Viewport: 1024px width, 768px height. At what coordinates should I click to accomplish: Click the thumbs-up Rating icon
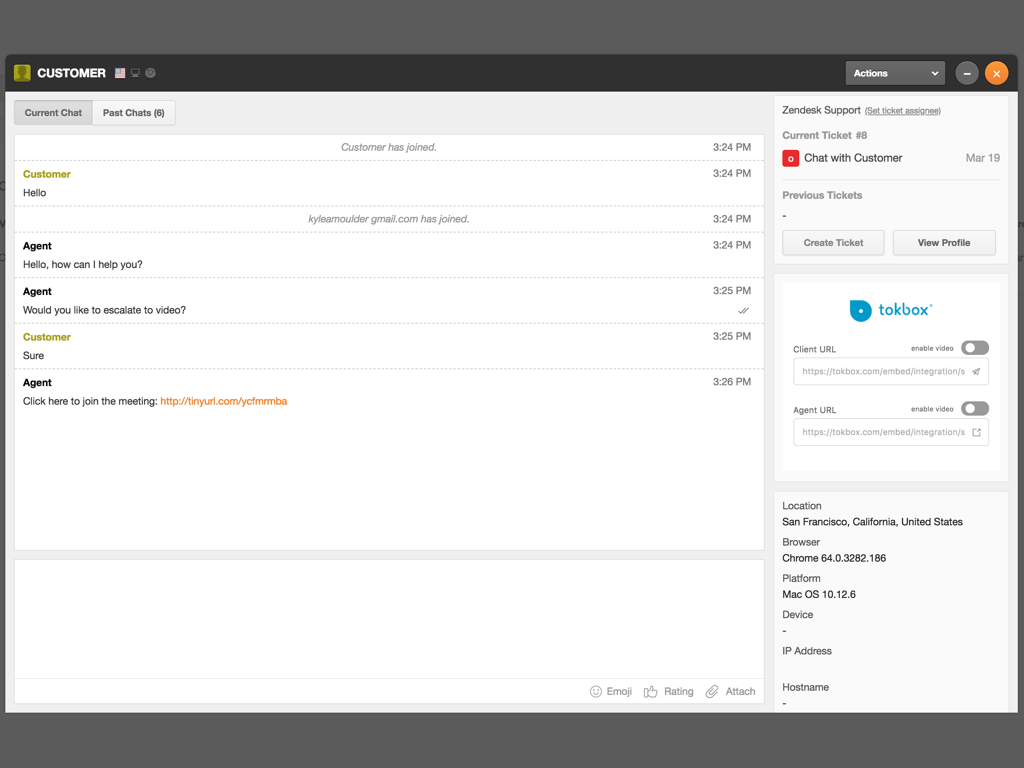click(651, 691)
